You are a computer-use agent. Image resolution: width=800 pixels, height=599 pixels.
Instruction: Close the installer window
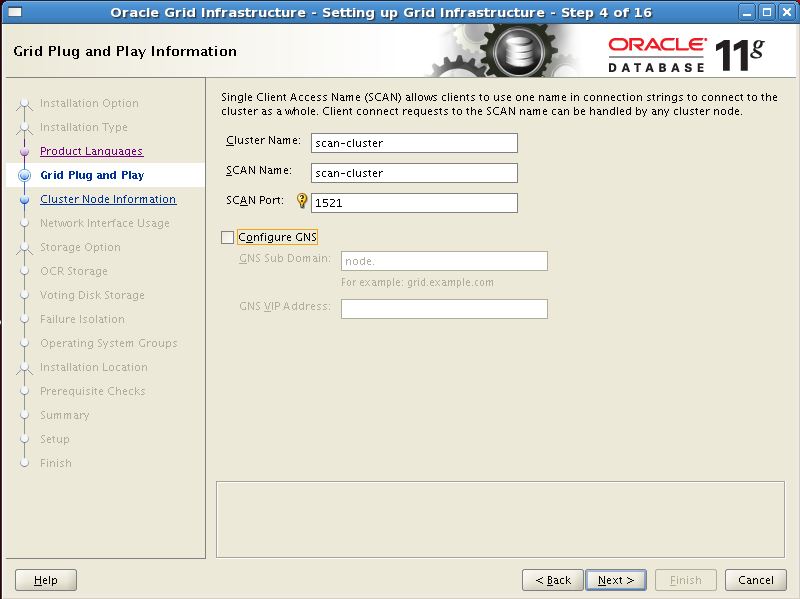(787, 12)
